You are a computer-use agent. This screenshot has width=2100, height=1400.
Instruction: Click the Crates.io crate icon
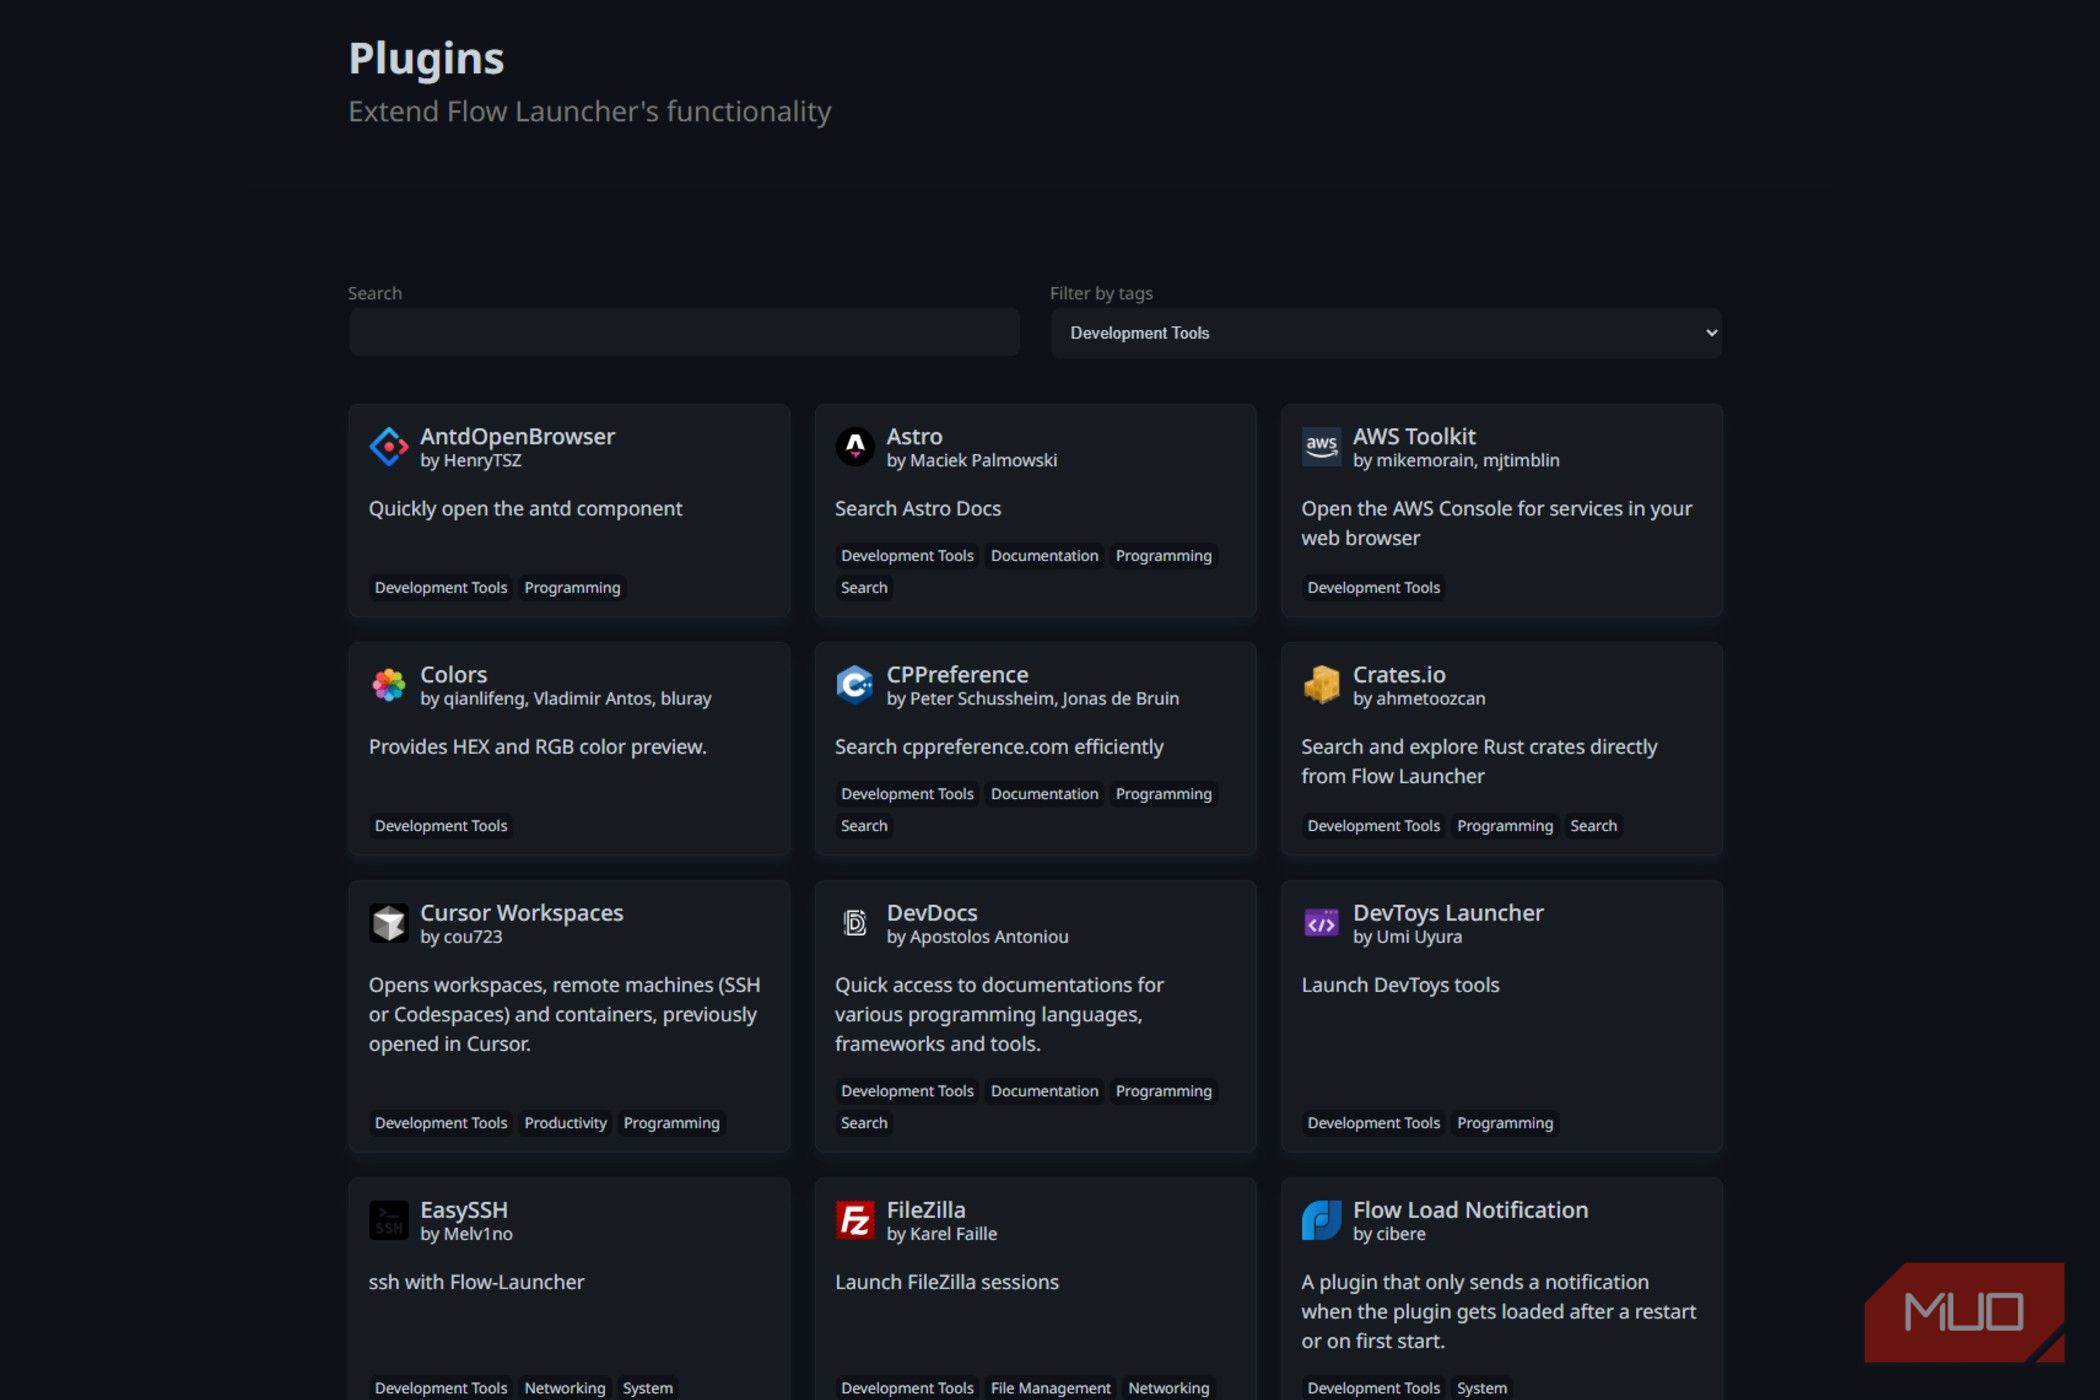(x=1321, y=685)
